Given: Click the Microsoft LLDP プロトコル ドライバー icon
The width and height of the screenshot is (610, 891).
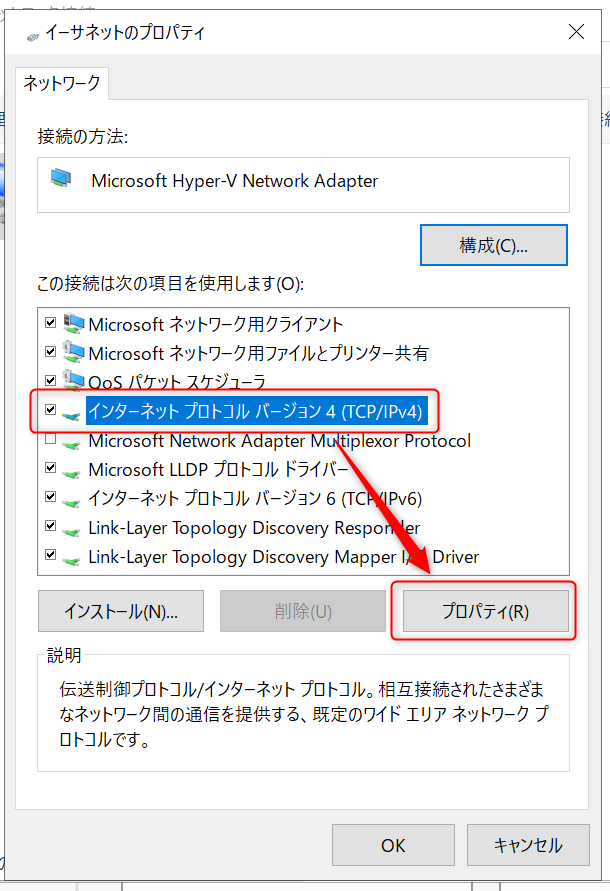Looking at the screenshot, I should pyautogui.click(x=71, y=470).
